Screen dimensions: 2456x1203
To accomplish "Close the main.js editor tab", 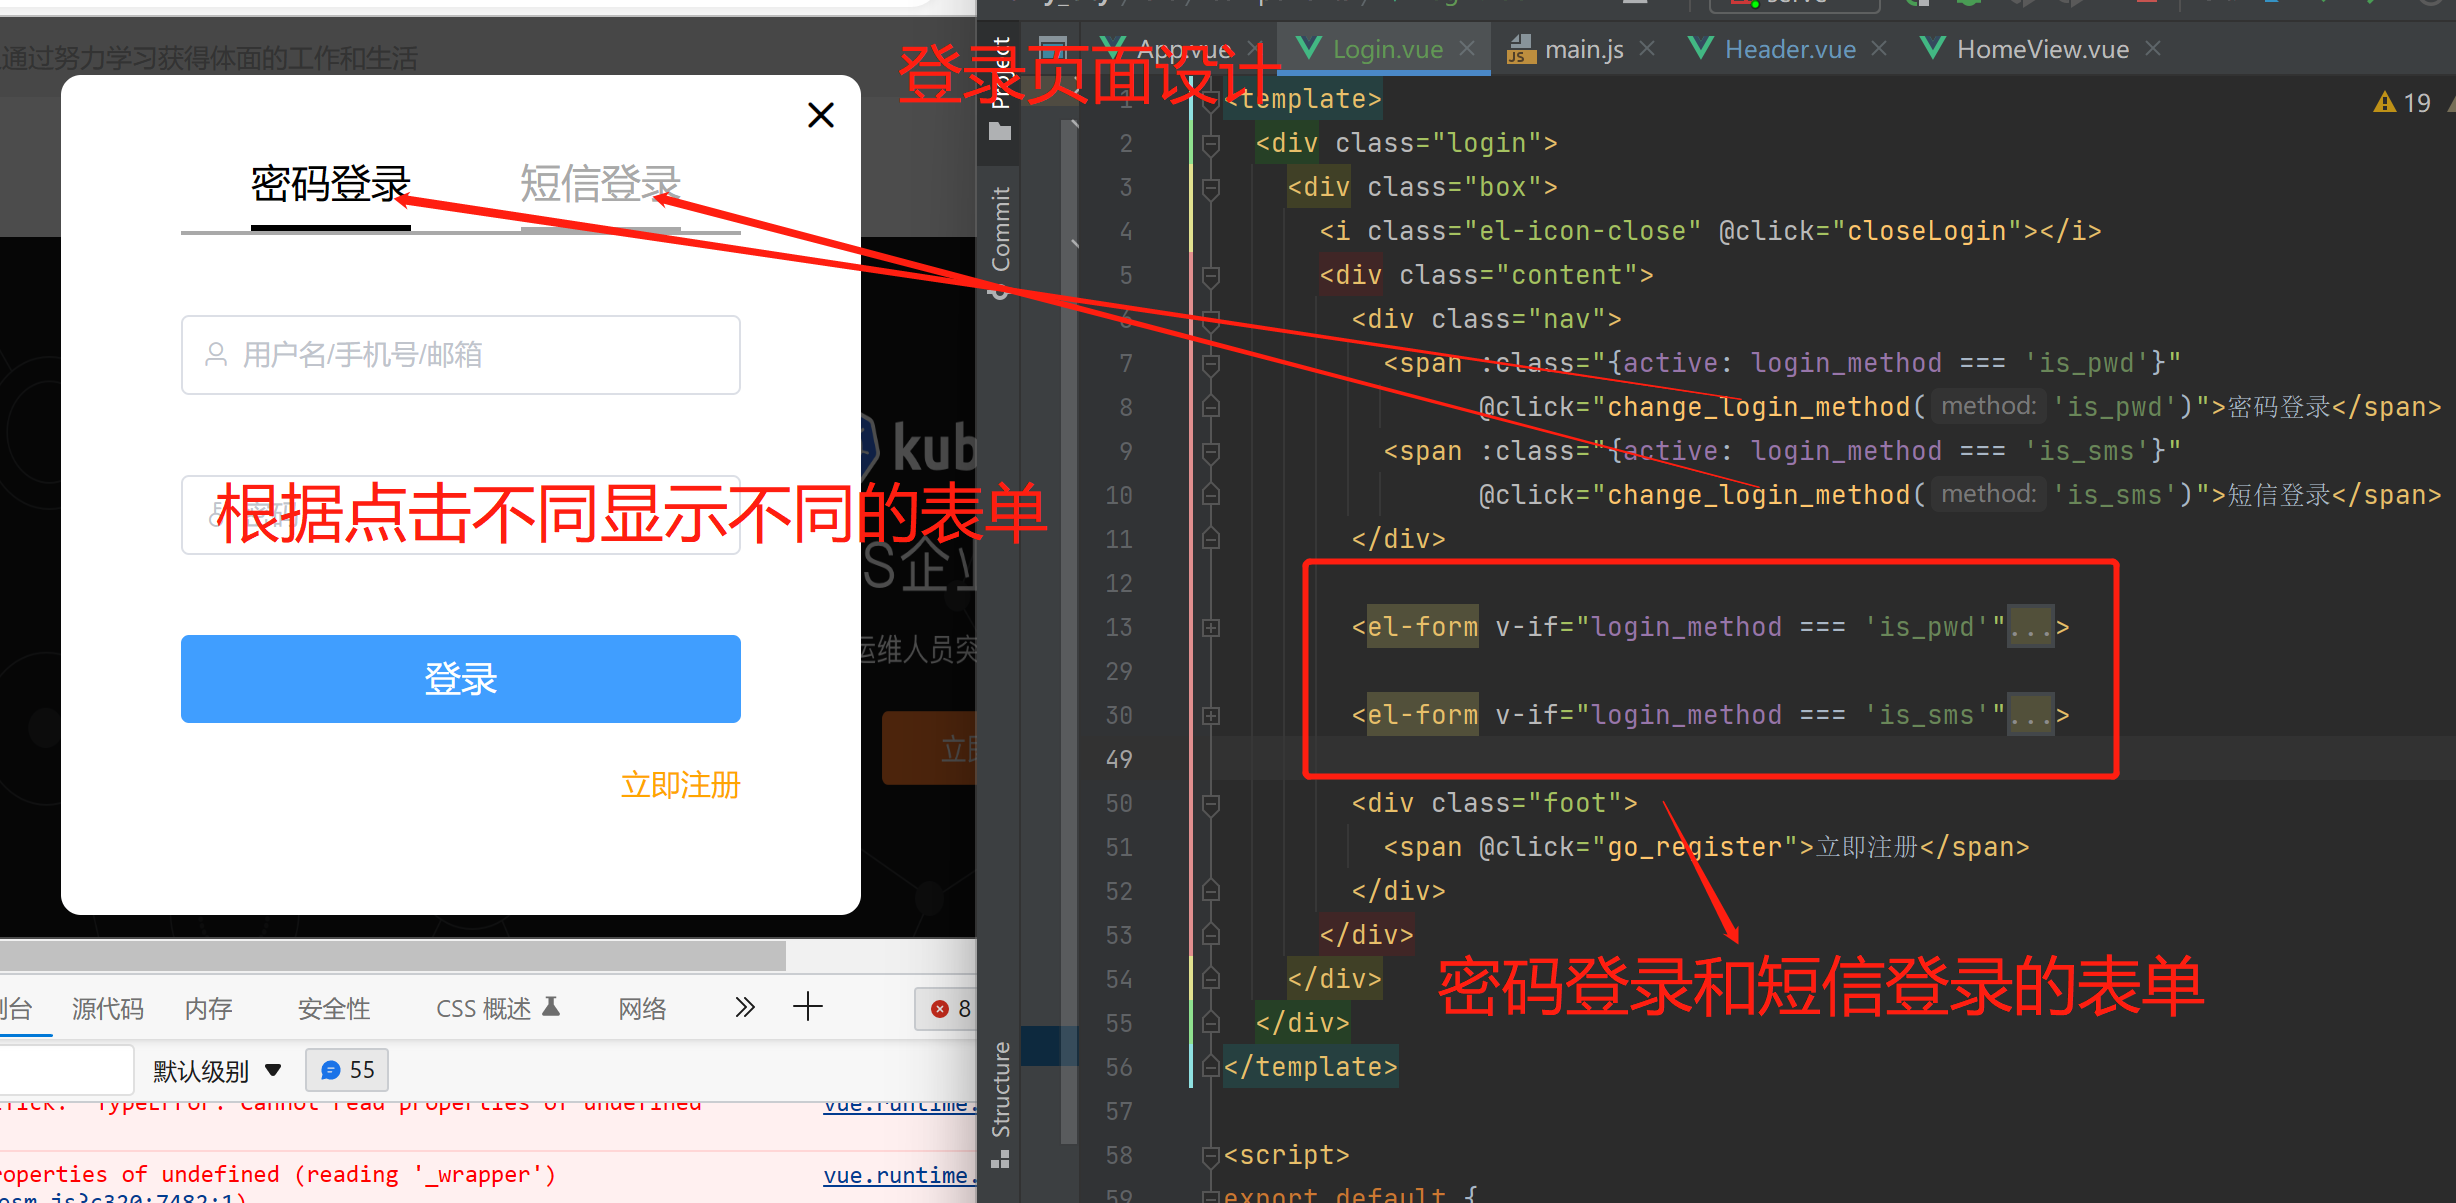I will tap(1647, 48).
